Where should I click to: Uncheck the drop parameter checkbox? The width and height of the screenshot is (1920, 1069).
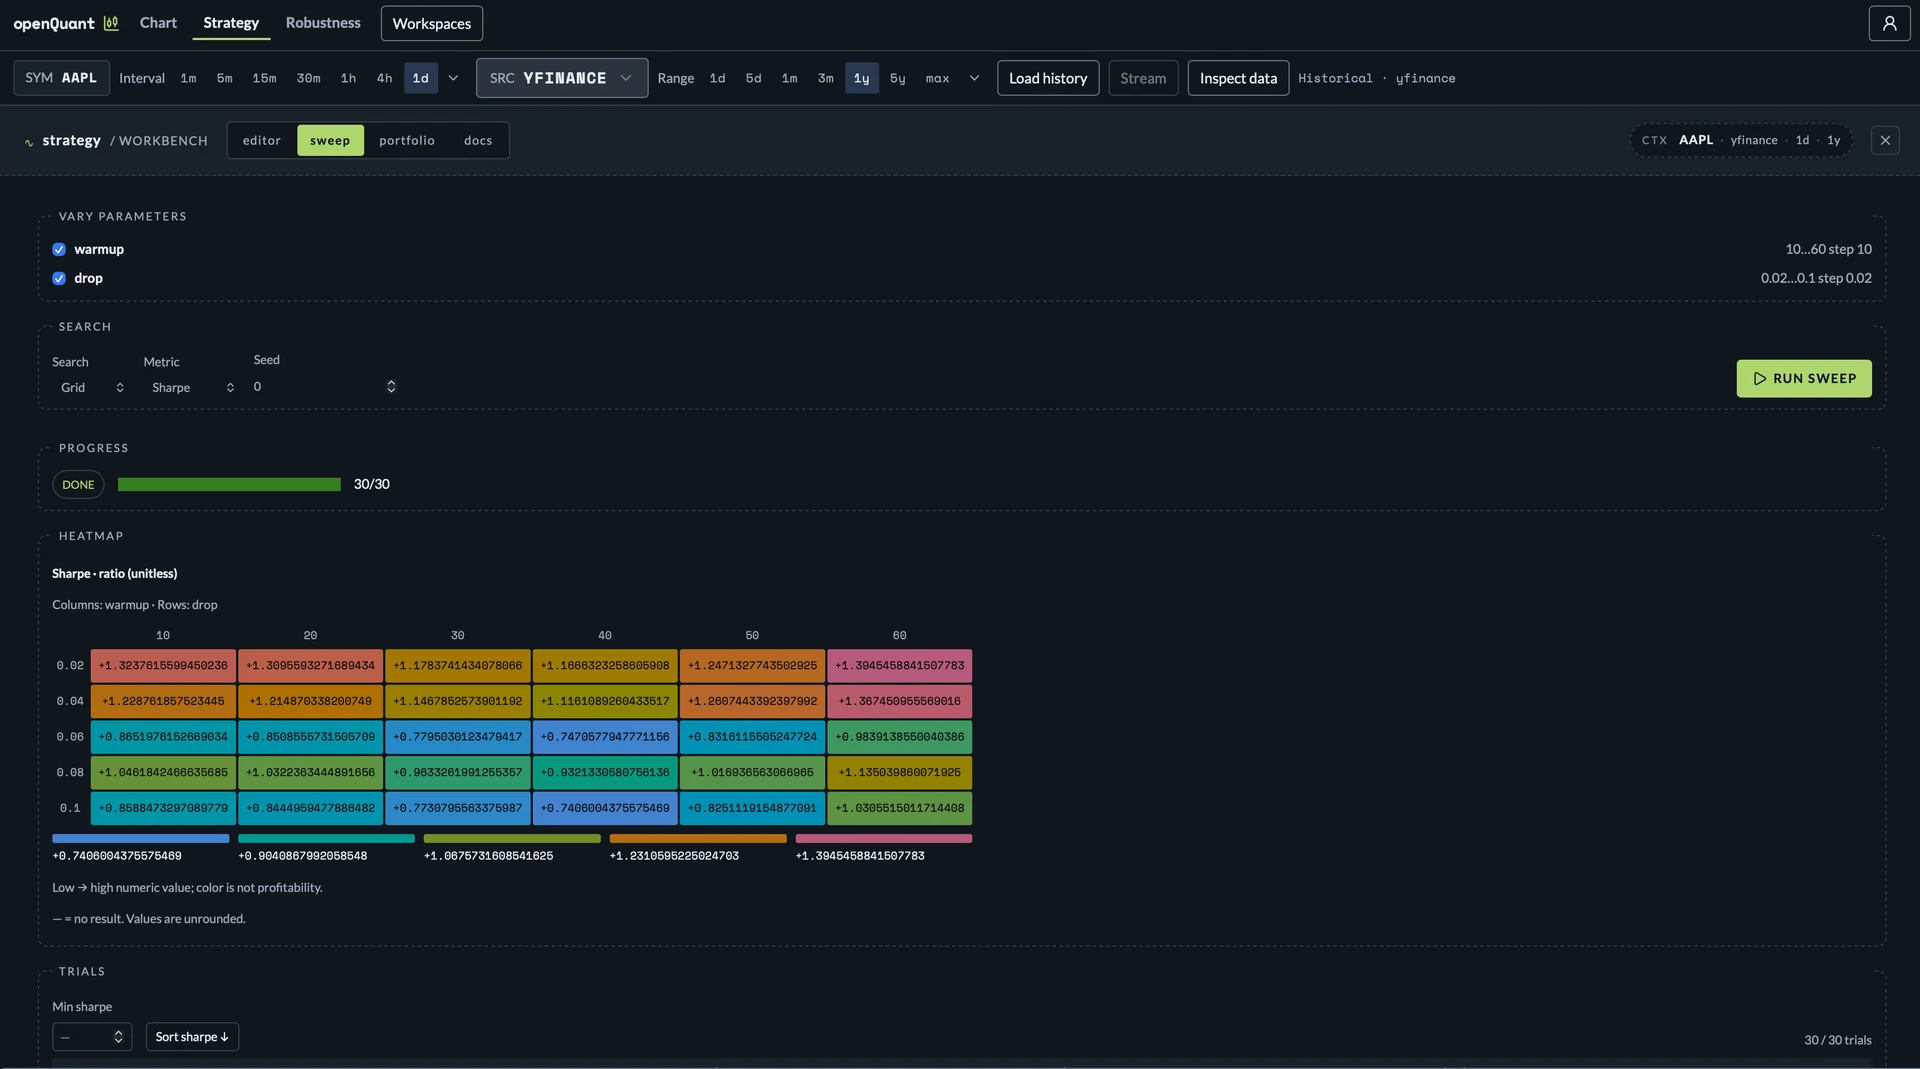pyautogui.click(x=59, y=278)
